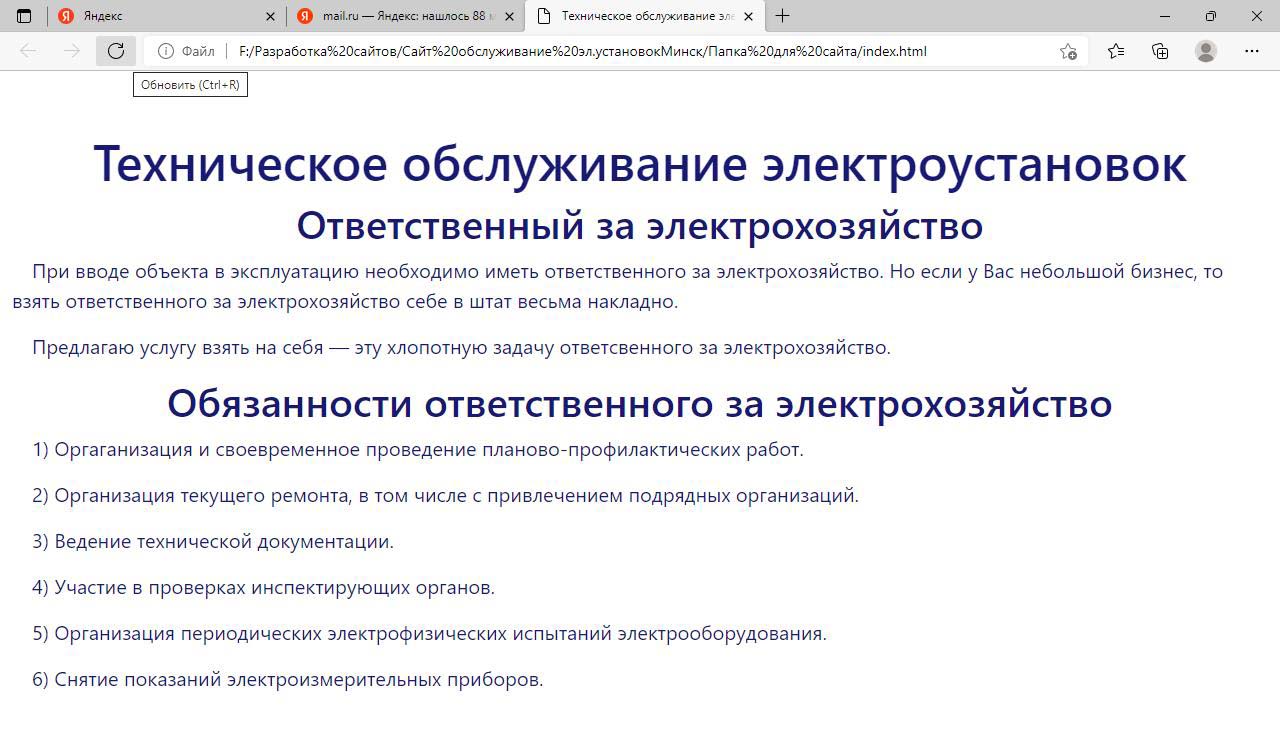Viewport: 1280px width, 731px height.
Task: View site information next to Файл
Action: pos(166,51)
